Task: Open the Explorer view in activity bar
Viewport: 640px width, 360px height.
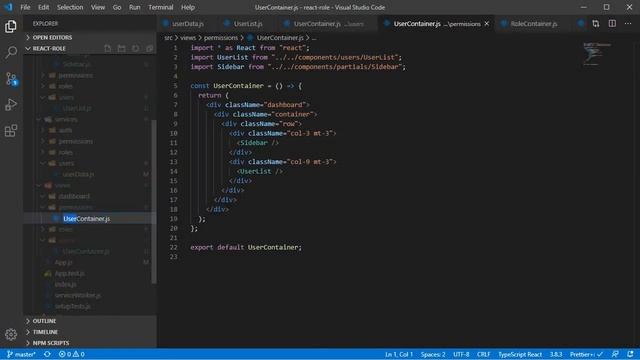Action: coord(11,27)
